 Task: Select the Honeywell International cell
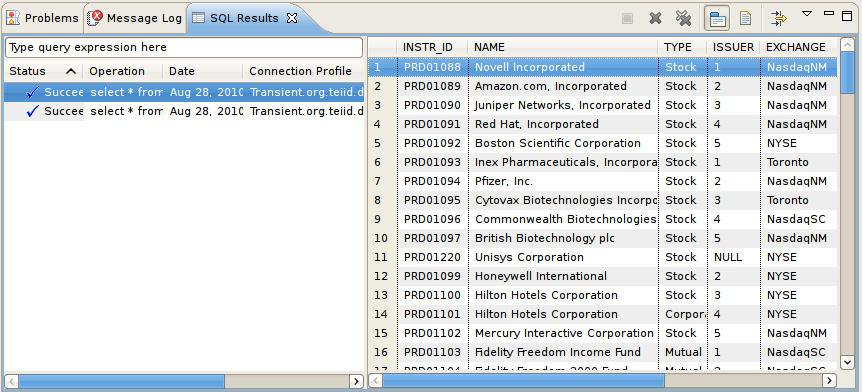tap(563, 276)
